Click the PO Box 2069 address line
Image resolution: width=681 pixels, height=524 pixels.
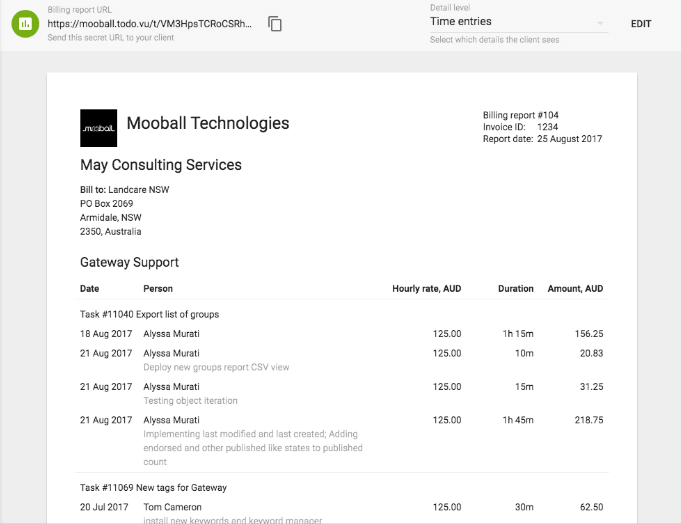pyautogui.click(x=106, y=204)
